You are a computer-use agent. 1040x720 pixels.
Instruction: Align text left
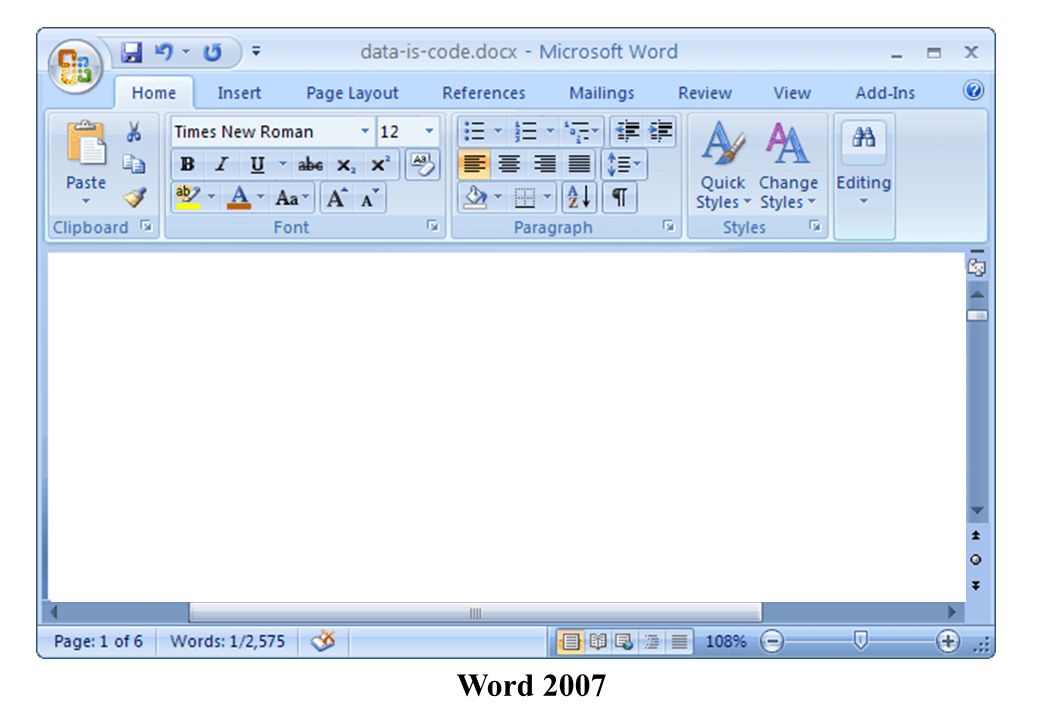coord(474,164)
